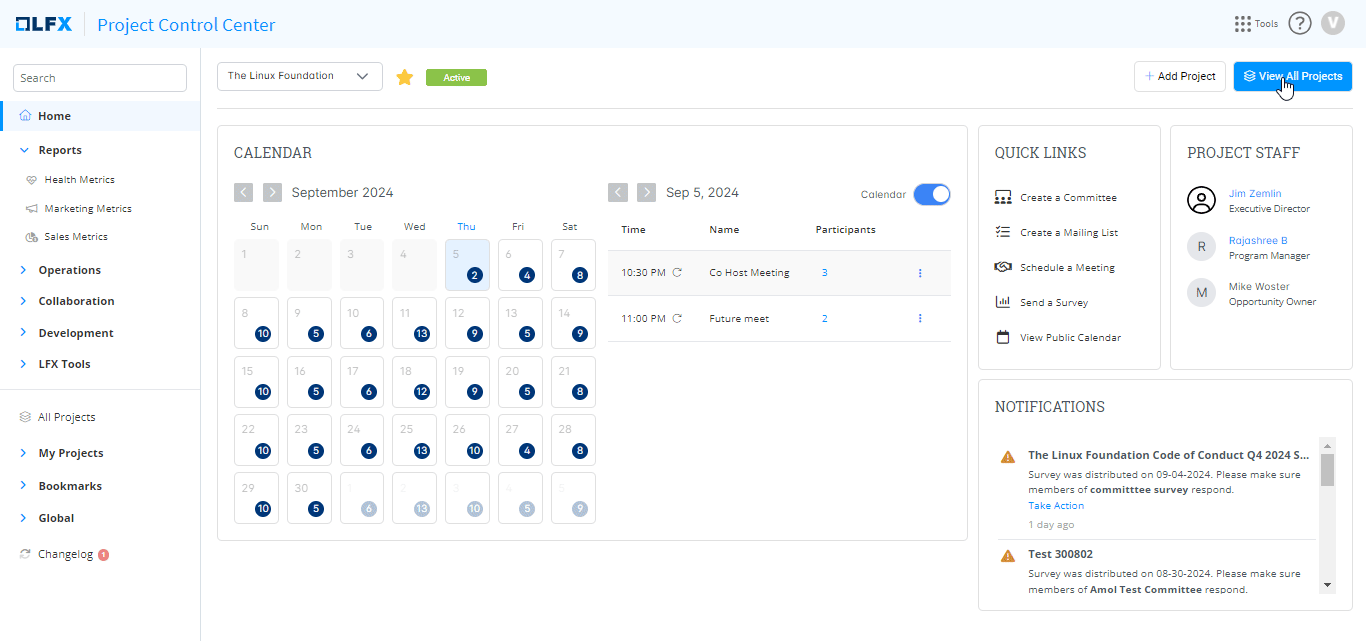Screen dimensions: 1366x641
Task: Click the Add Project button
Action: tap(1179, 77)
